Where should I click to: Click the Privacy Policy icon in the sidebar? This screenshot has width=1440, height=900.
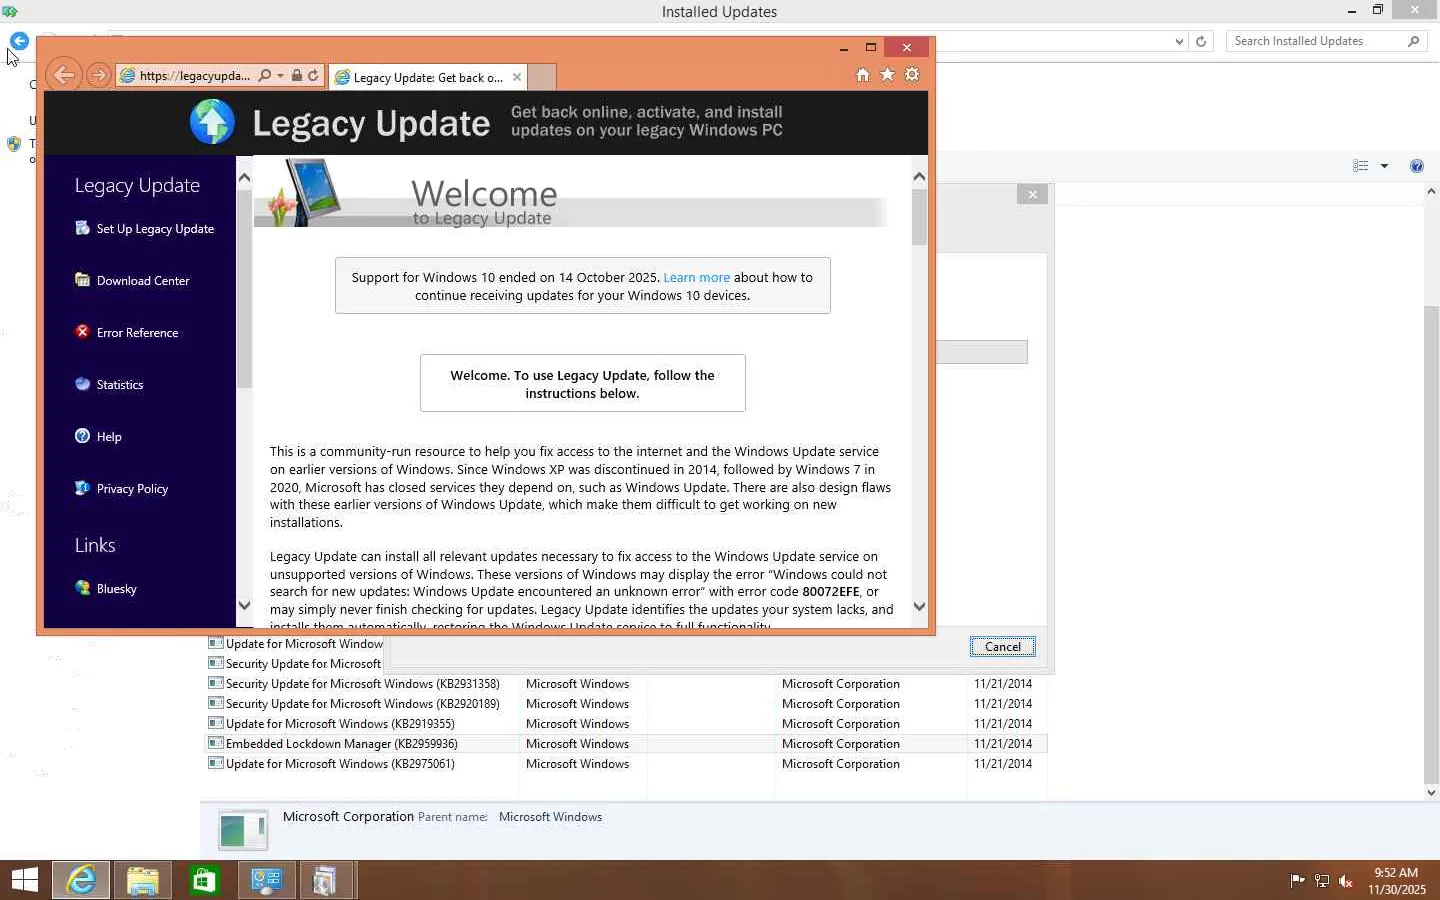(x=82, y=488)
